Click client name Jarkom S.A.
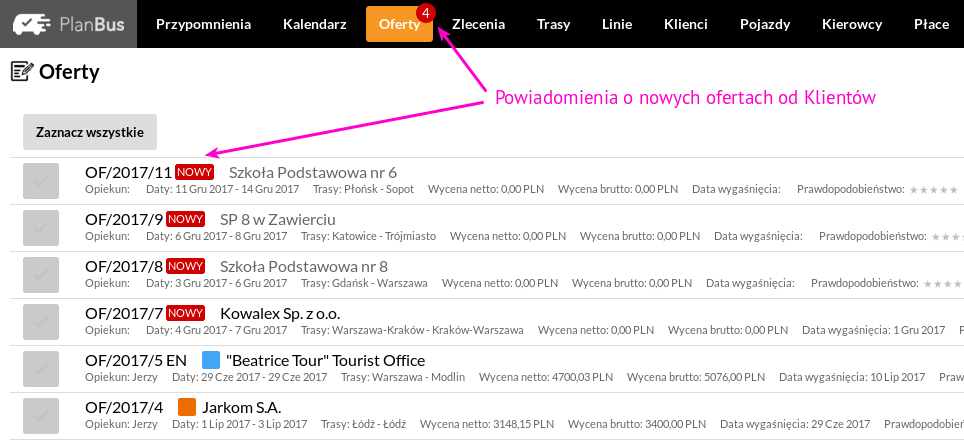Image resolution: width=964 pixels, height=440 pixels. [x=242, y=407]
